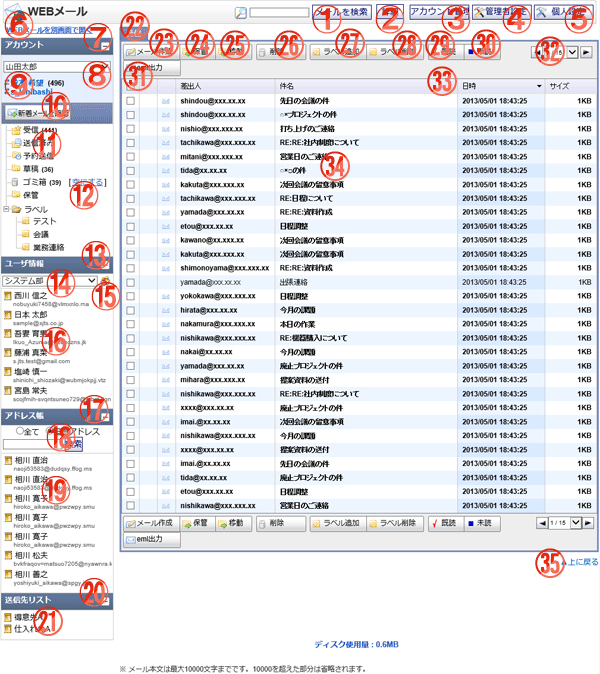Click the contact icon beside 塩崎 慎一
The width and height of the screenshot is (600, 674).
point(7,371)
